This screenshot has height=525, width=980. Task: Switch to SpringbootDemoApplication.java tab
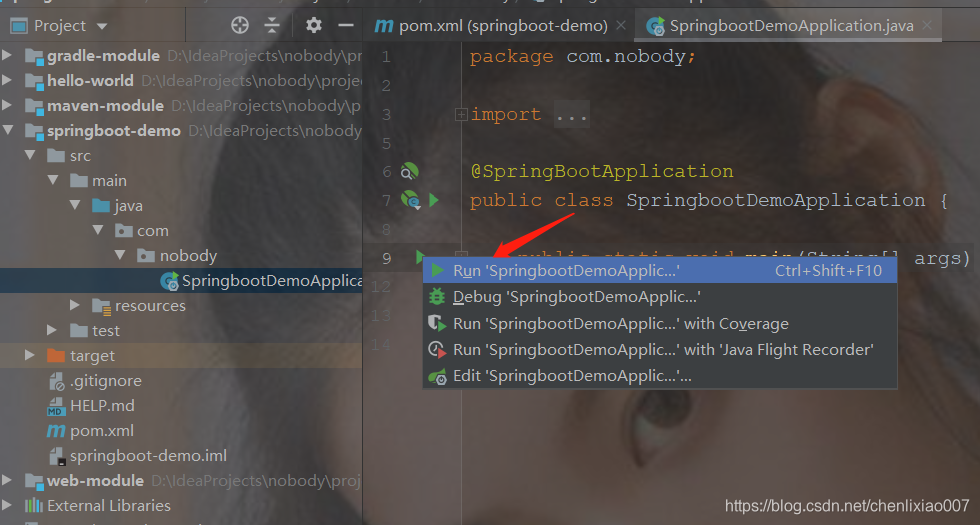coord(779,26)
